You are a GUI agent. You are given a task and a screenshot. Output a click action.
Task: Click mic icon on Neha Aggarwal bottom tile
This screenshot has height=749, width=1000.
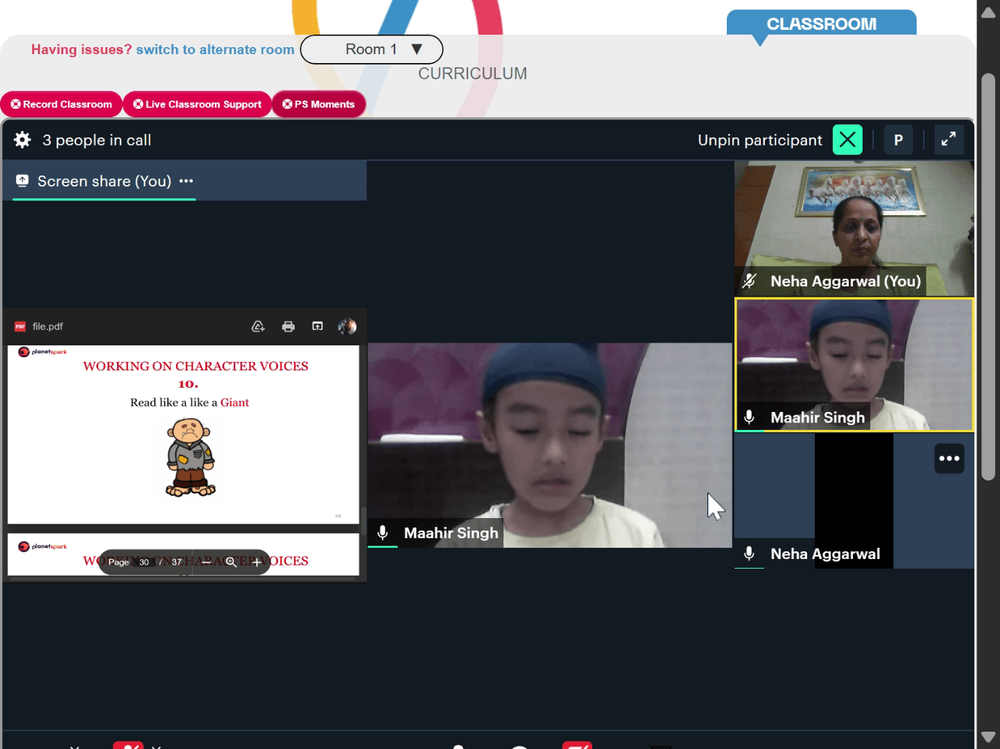pyautogui.click(x=749, y=553)
